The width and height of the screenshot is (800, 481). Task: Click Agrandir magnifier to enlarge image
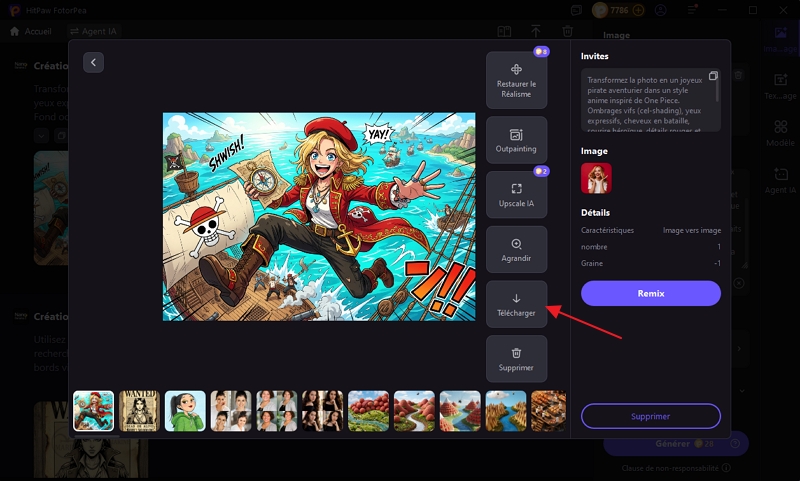(x=516, y=249)
